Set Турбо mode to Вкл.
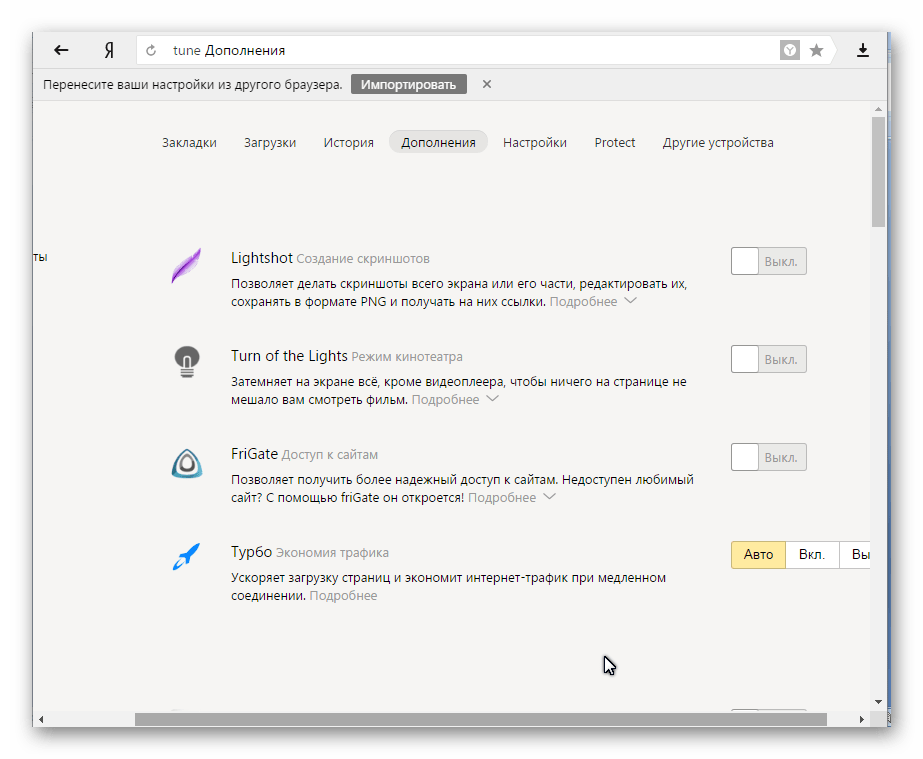The height and width of the screenshot is (759, 923). [812, 555]
